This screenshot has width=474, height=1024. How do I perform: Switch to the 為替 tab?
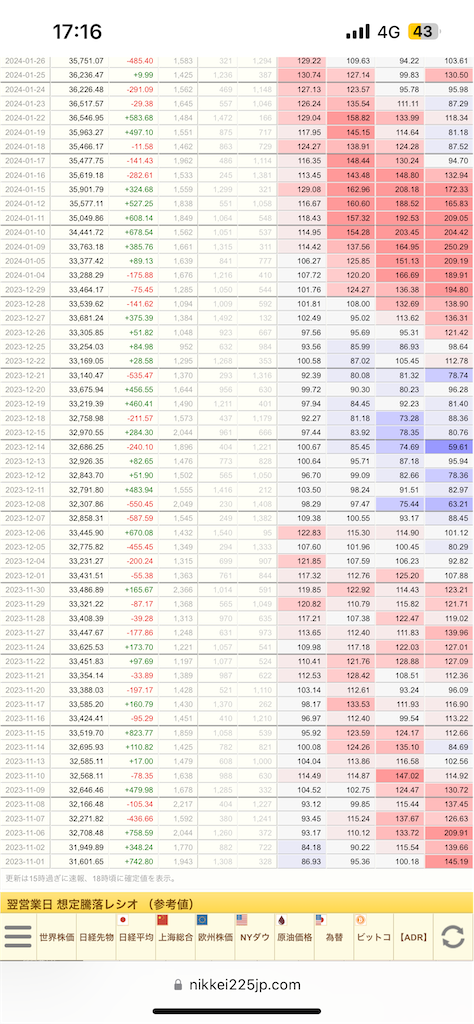[334, 937]
